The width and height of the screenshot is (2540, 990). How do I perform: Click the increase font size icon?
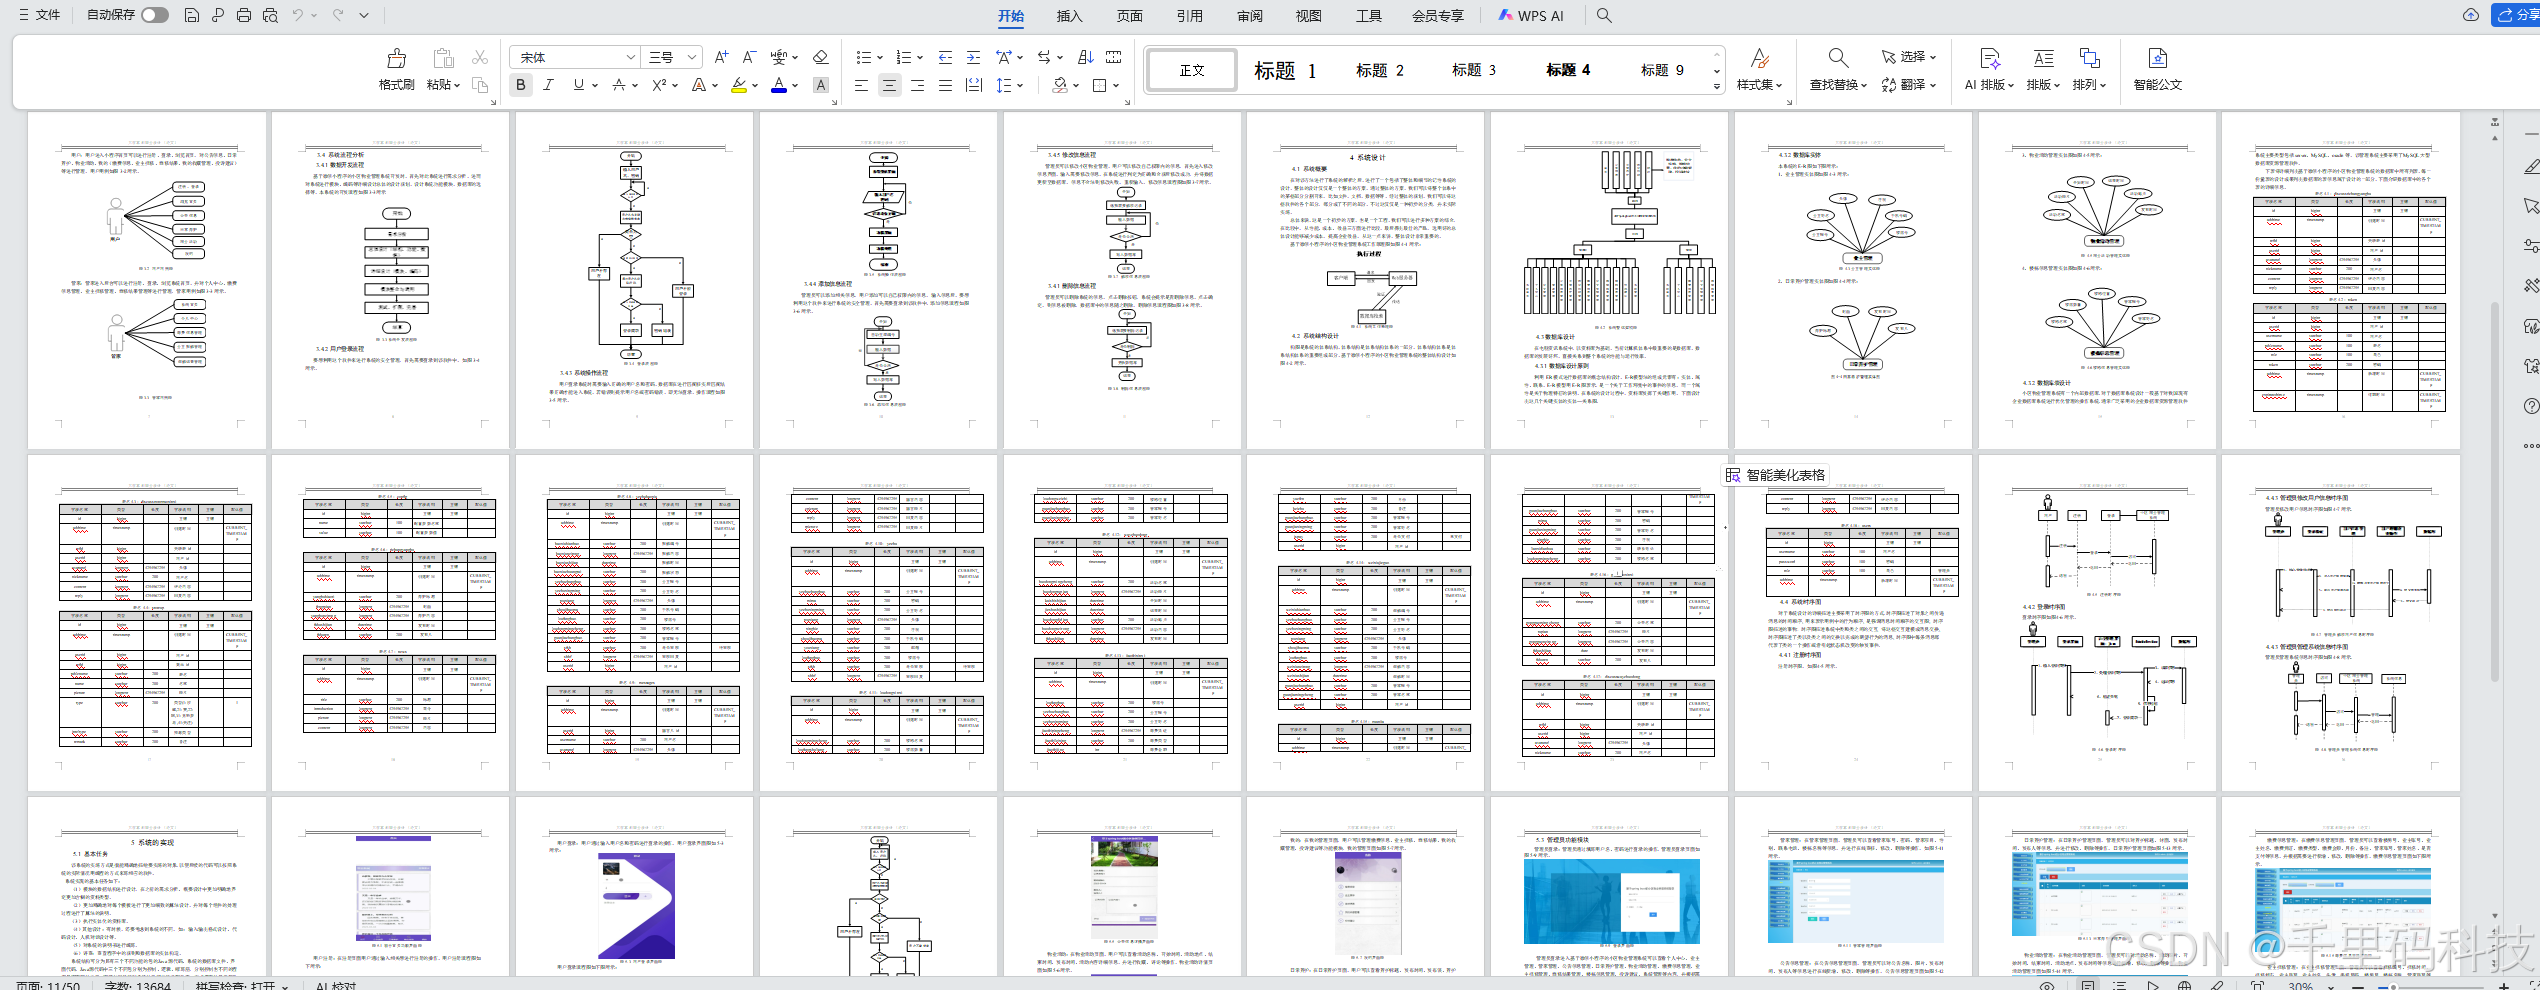click(721, 57)
